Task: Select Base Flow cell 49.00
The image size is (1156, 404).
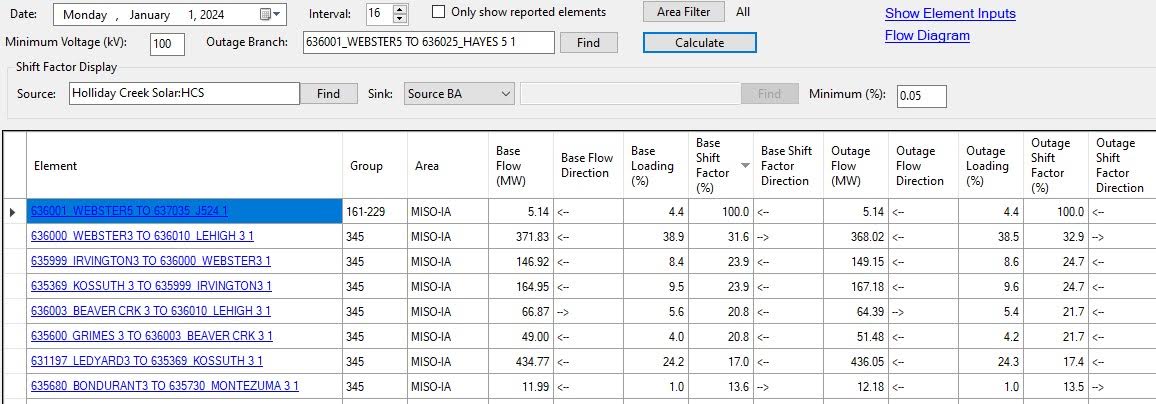Action: 520,337
